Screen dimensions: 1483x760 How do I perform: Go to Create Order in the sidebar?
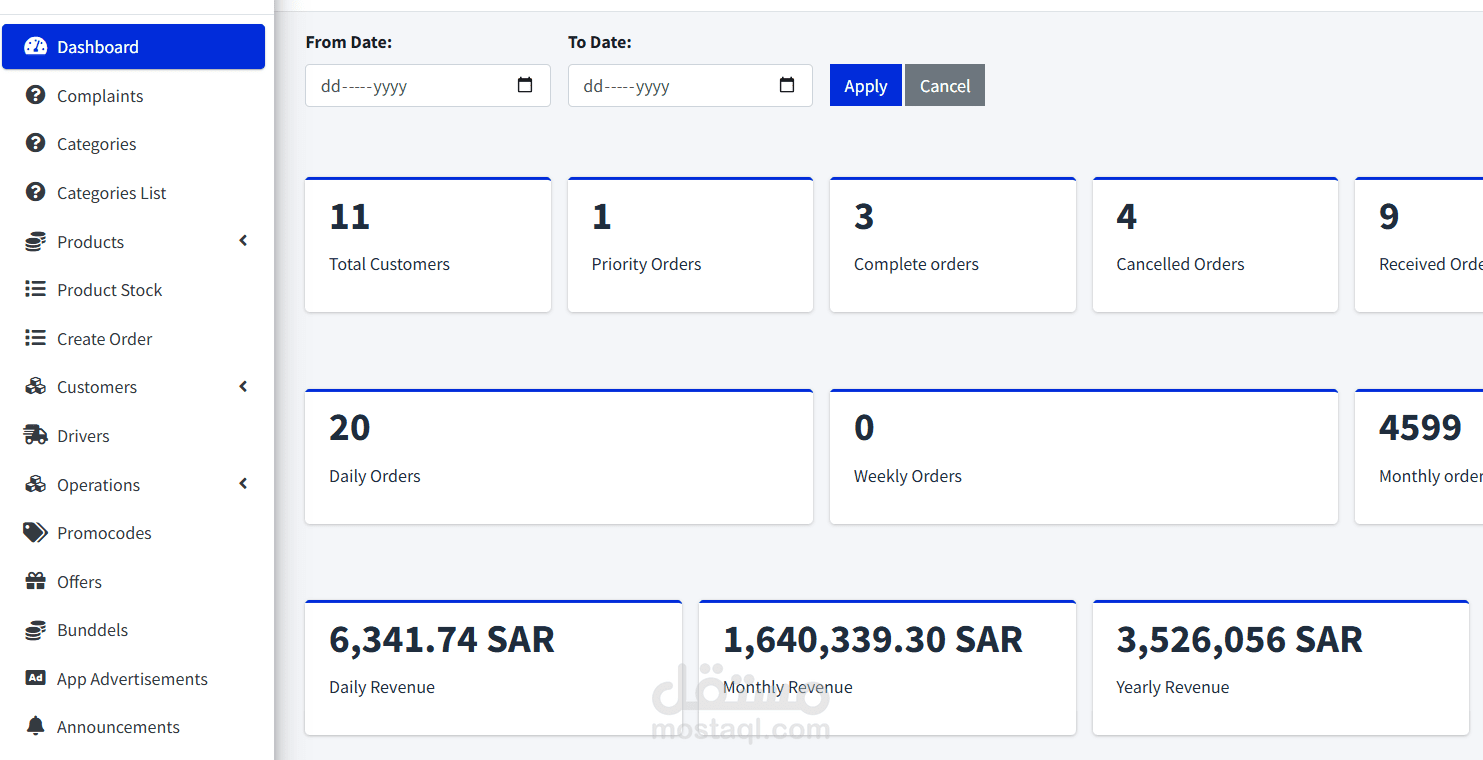coord(104,339)
